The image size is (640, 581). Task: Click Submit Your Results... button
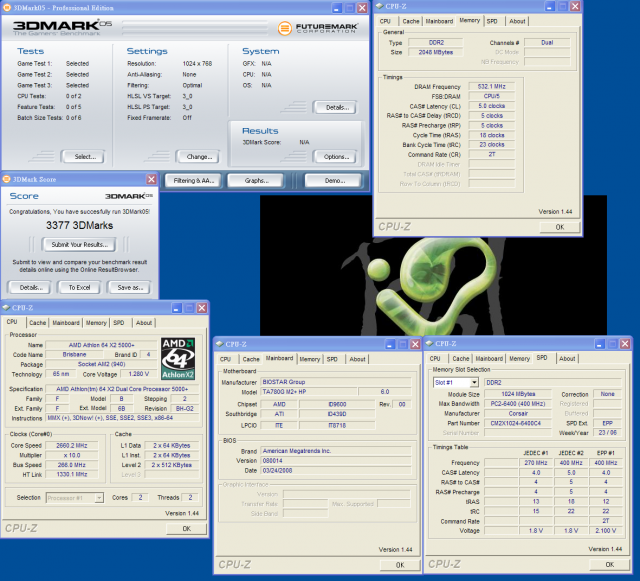pyautogui.click(x=79, y=245)
